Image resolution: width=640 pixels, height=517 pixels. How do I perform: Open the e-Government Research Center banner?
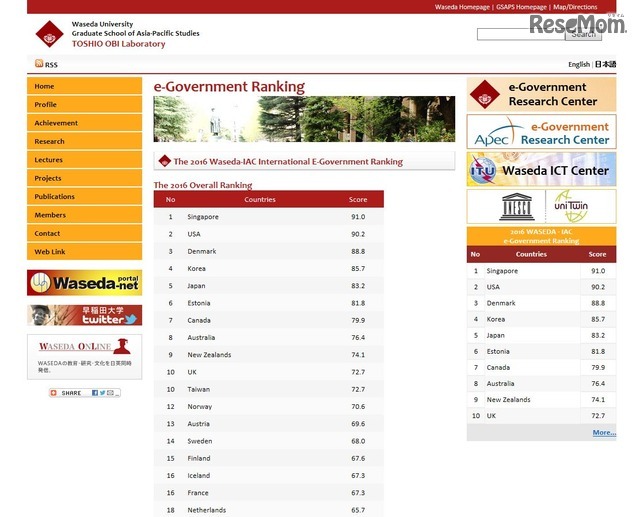coord(541,95)
